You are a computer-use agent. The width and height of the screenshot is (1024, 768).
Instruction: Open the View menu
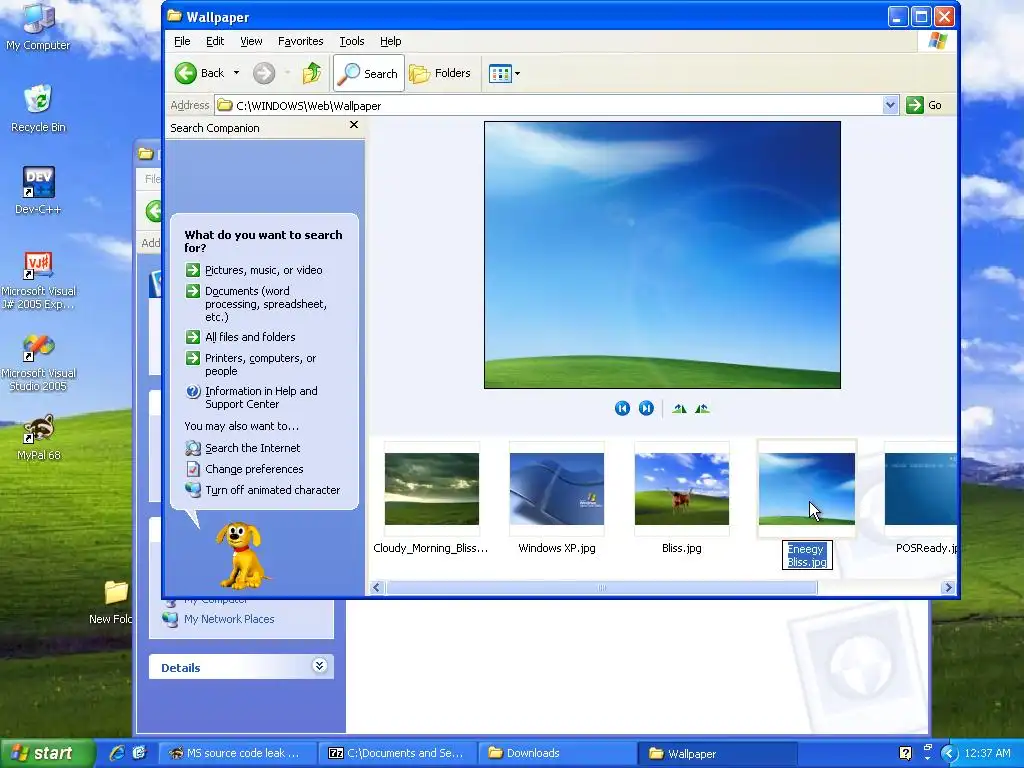click(251, 41)
